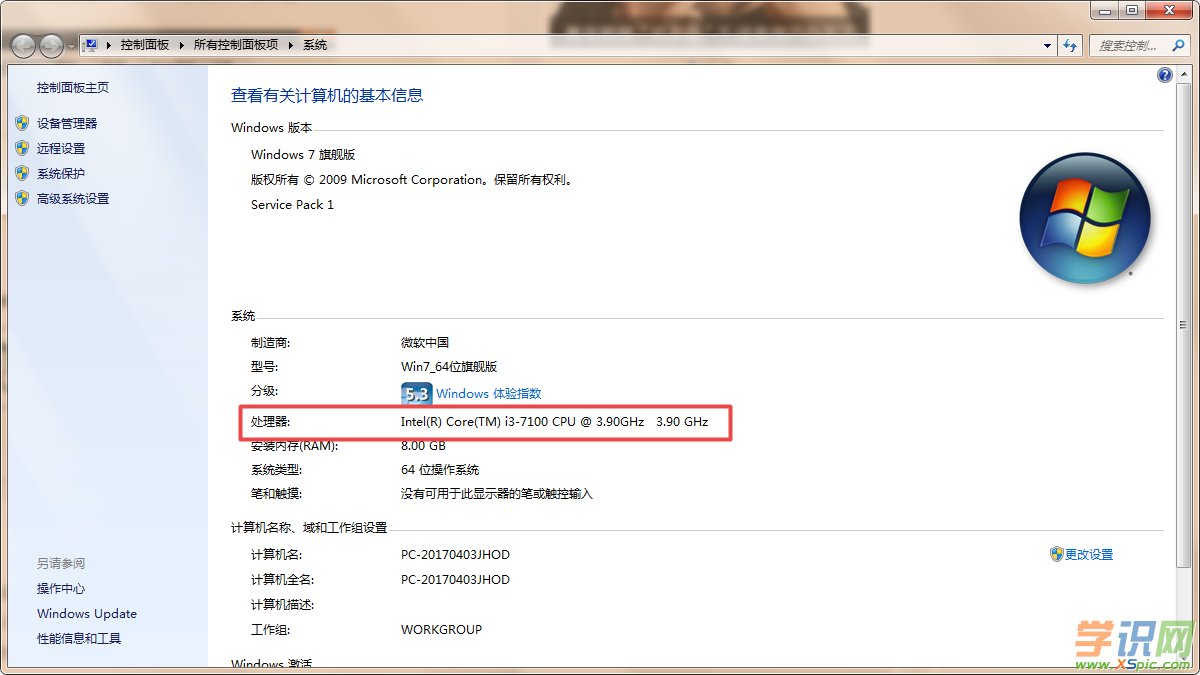1200x675 pixels.
Task: Click the 搜索控制面板 search box
Action: tap(1128, 45)
